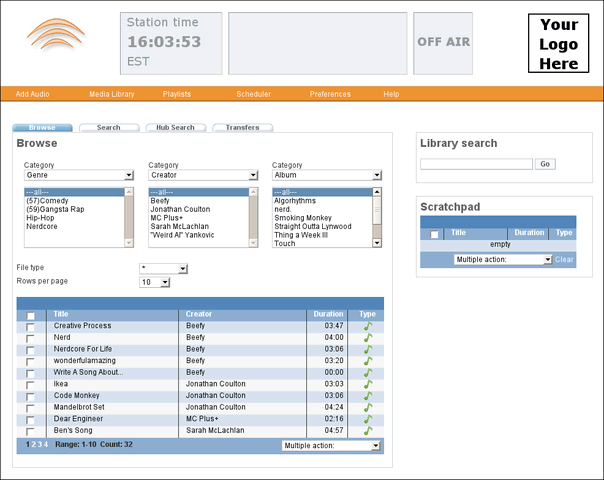The width and height of the screenshot is (604, 480).
Task: Check the Ikea row checkbox
Action: click(x=30, y=385)
